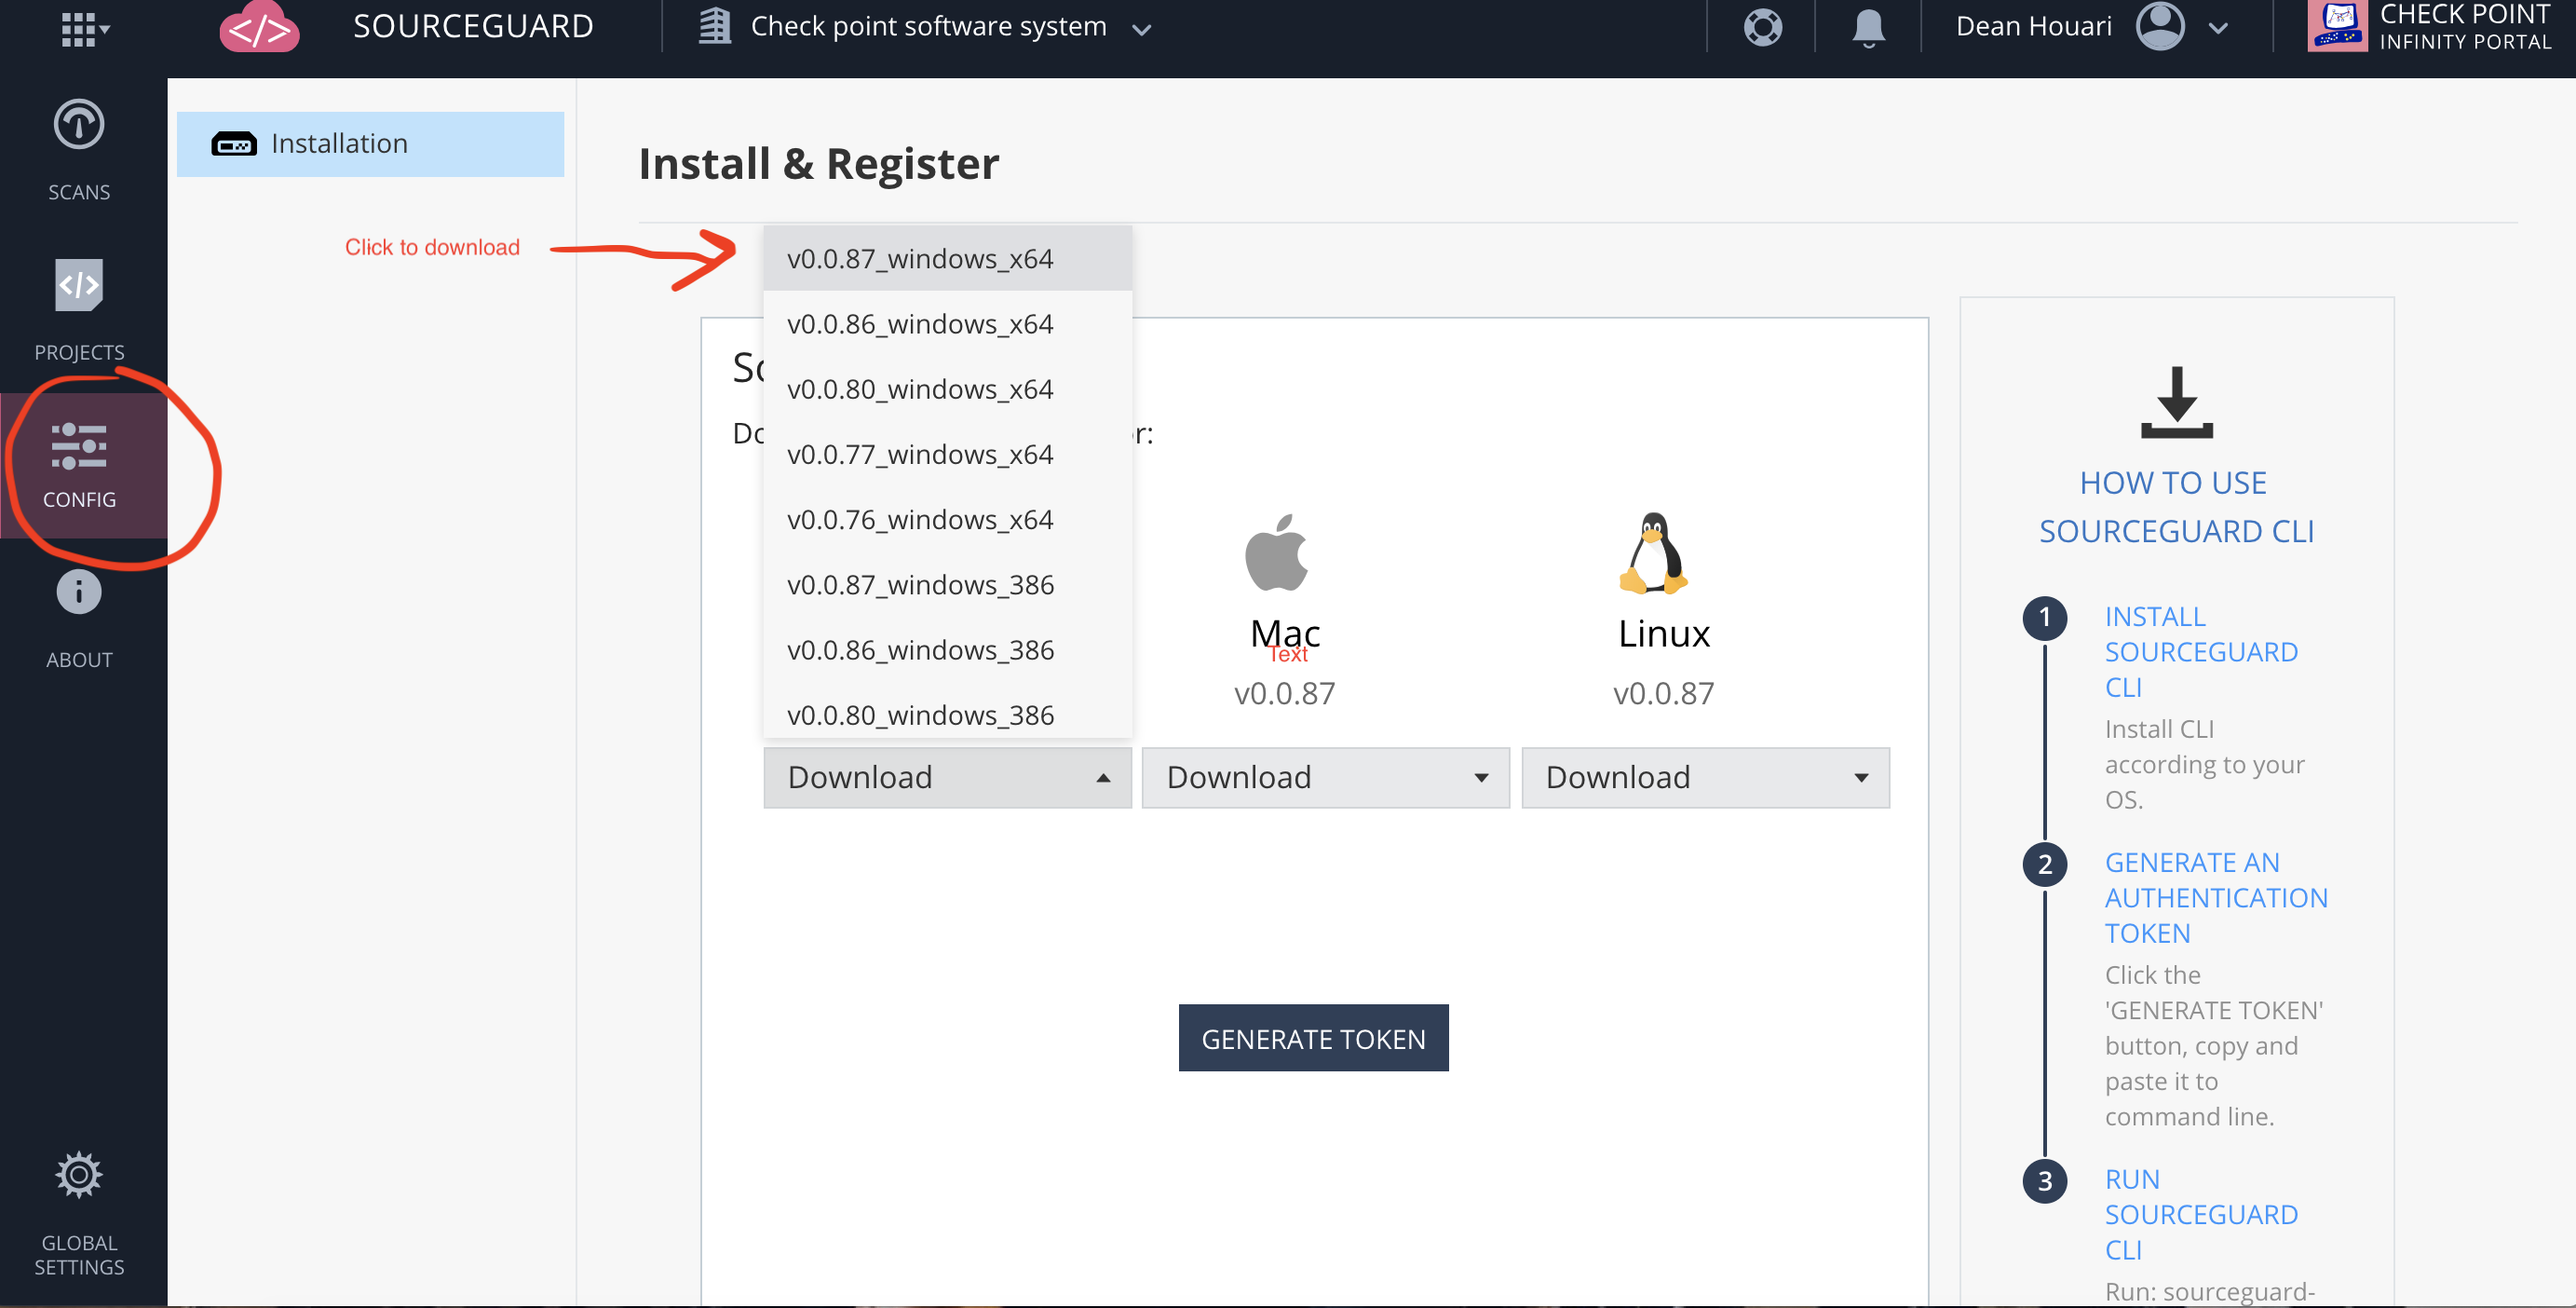Click the notification bell icon
The width and height of the screenshot is (2576, 1308).
point(1865,25)
